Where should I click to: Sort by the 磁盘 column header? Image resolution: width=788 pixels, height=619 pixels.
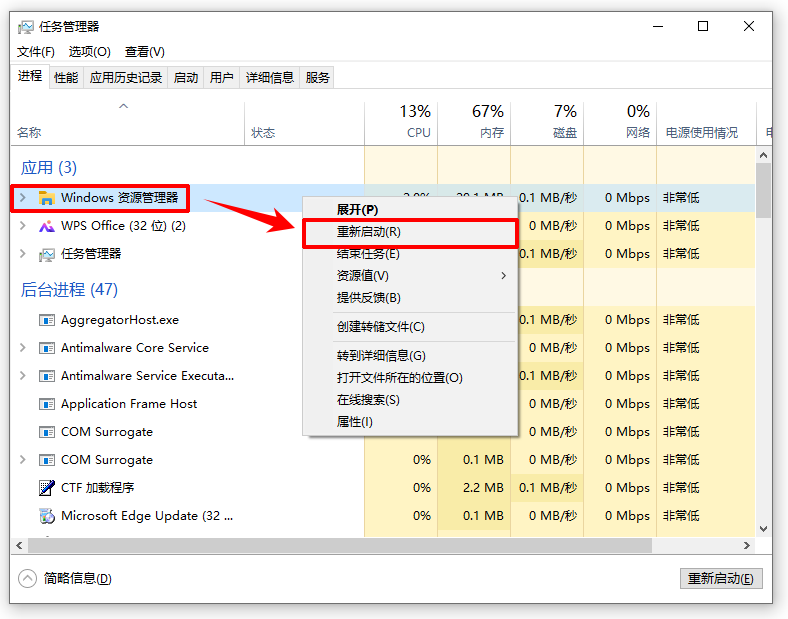click(547, 124)
